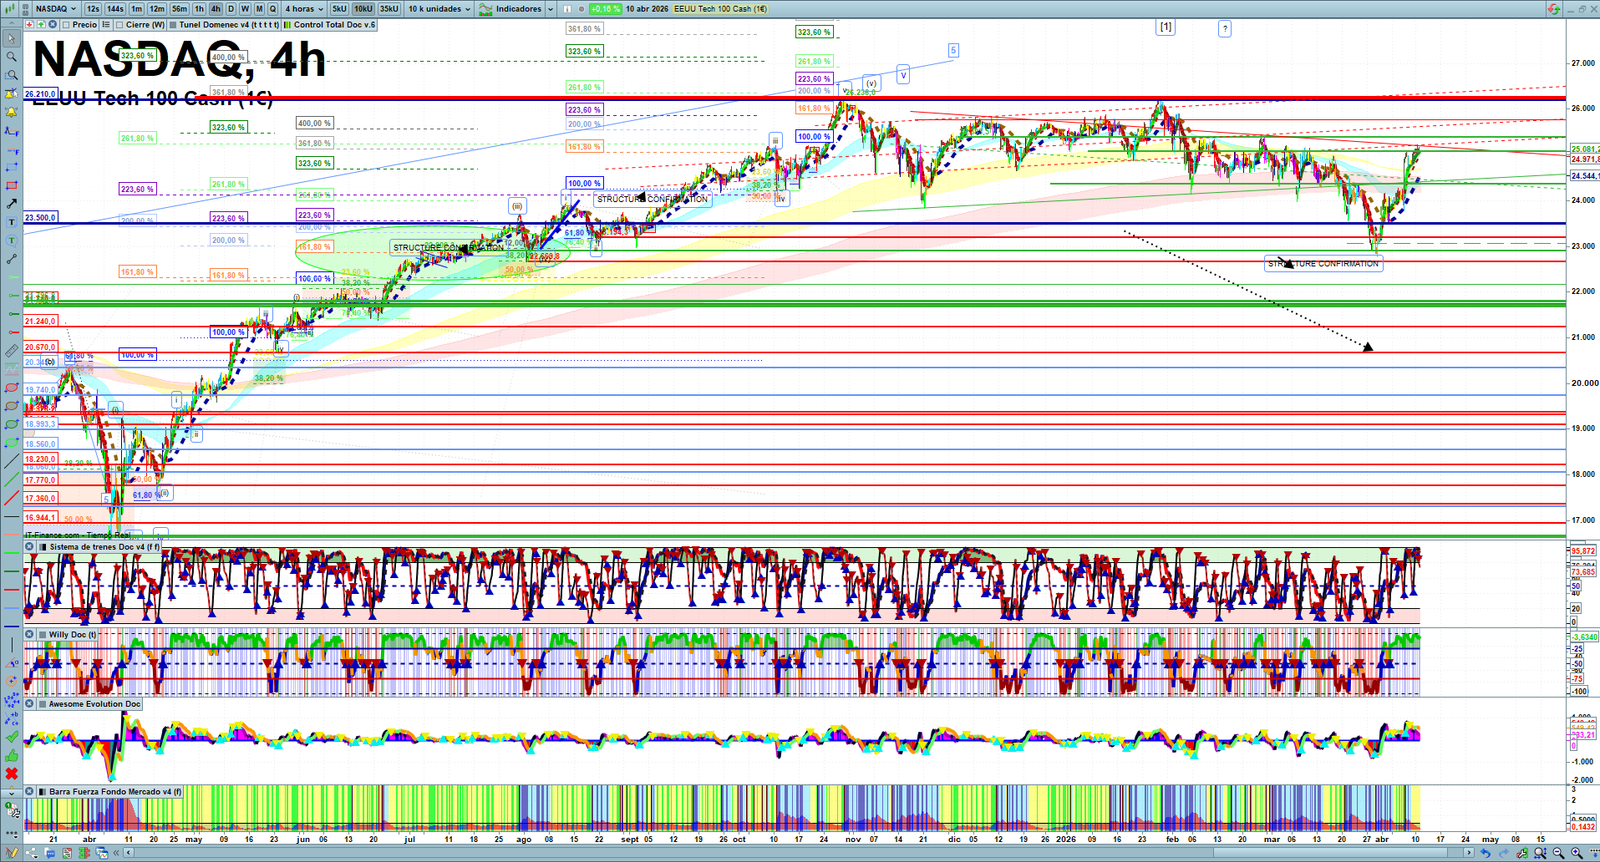Close the Willy Doc indicator panel

(x=30, y=634)
